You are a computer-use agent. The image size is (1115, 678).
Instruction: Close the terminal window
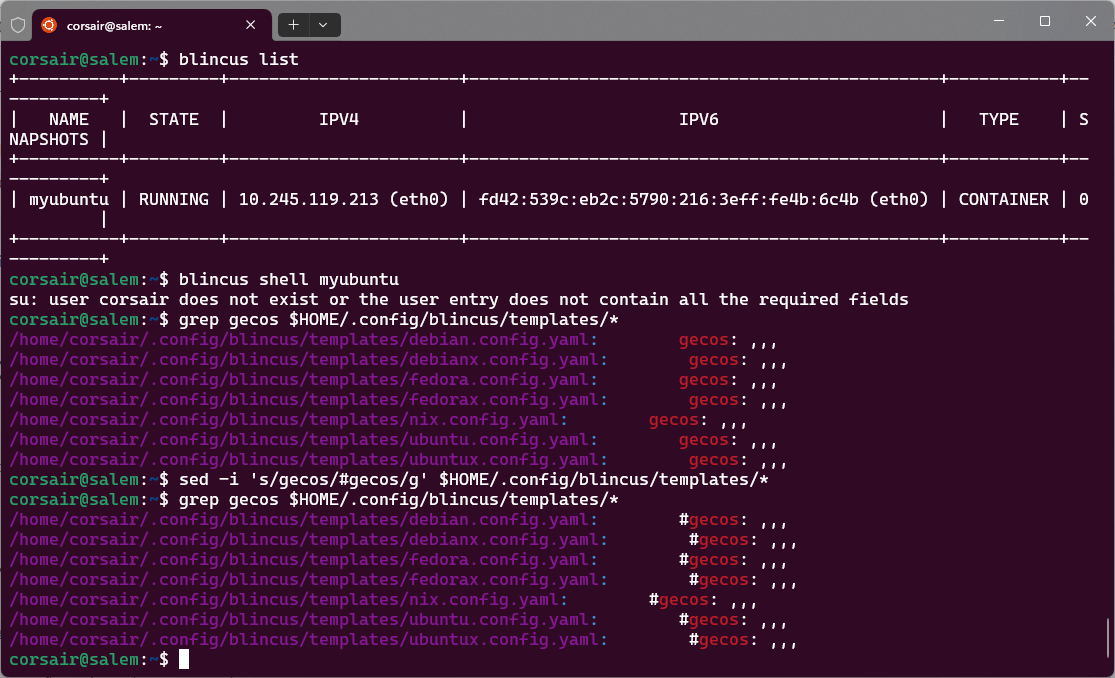pos(1090,21)
